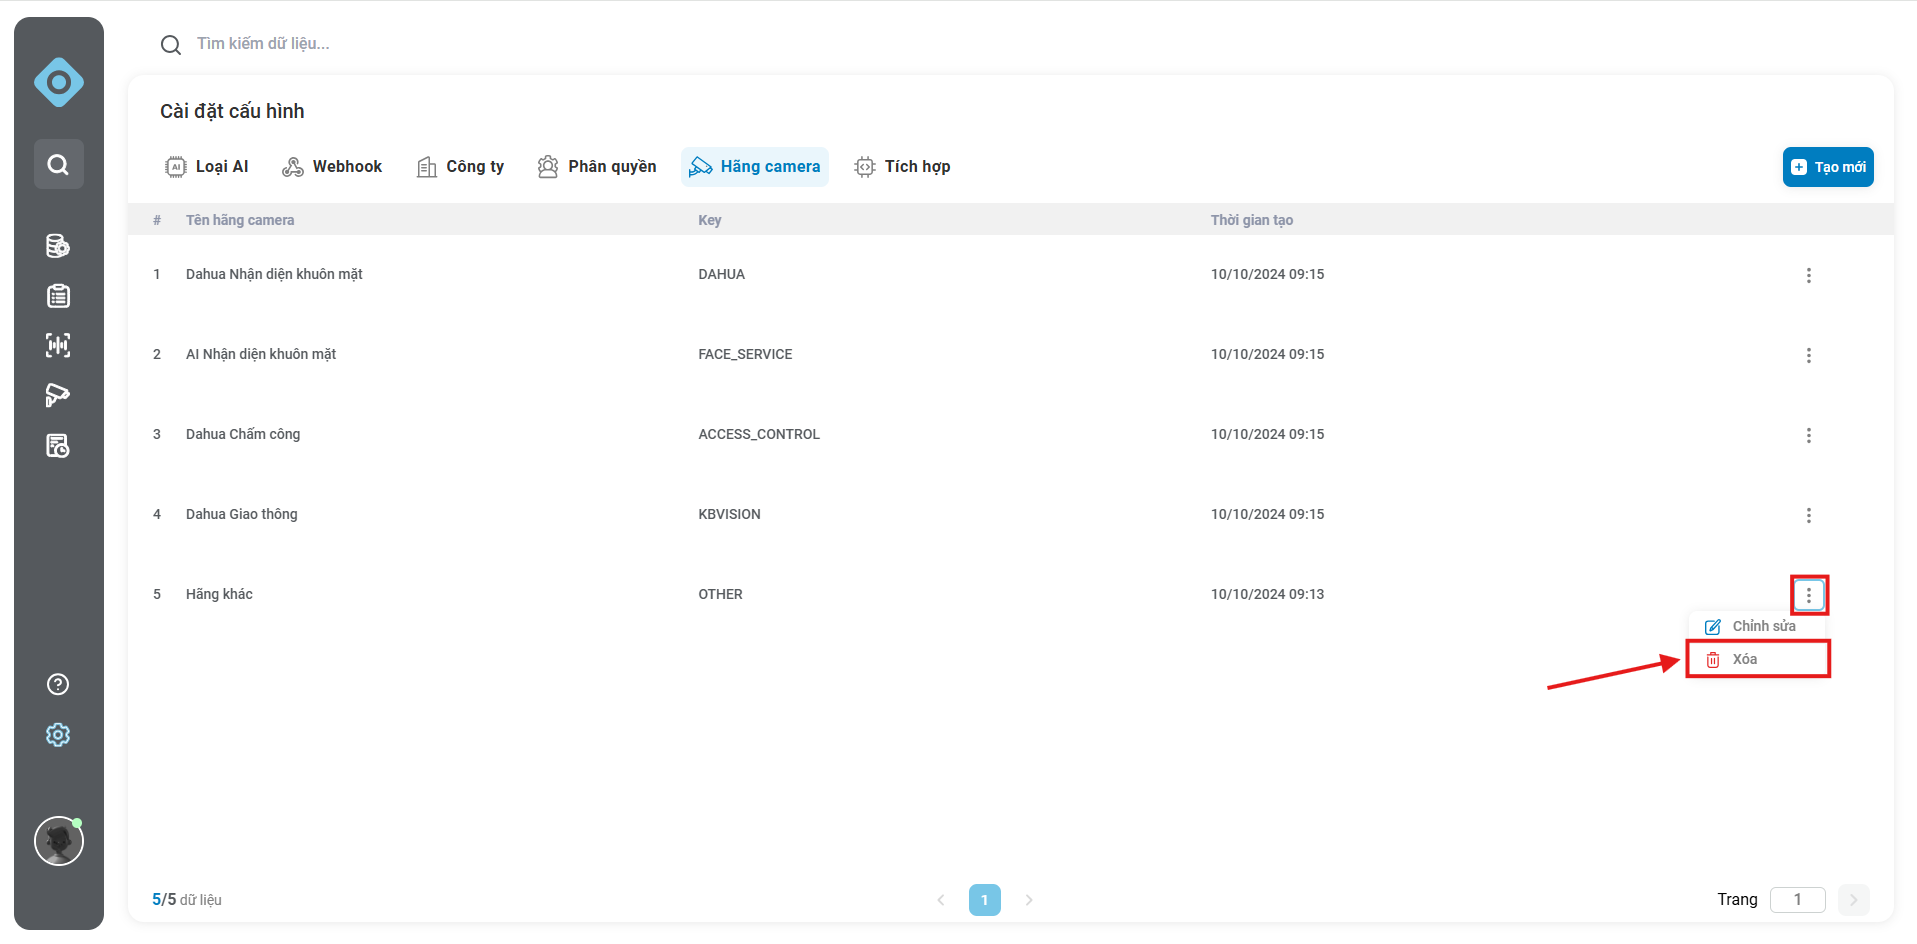Open the sidebar search icon
This screenshot has width=1917, height=944.
point(59,164)
